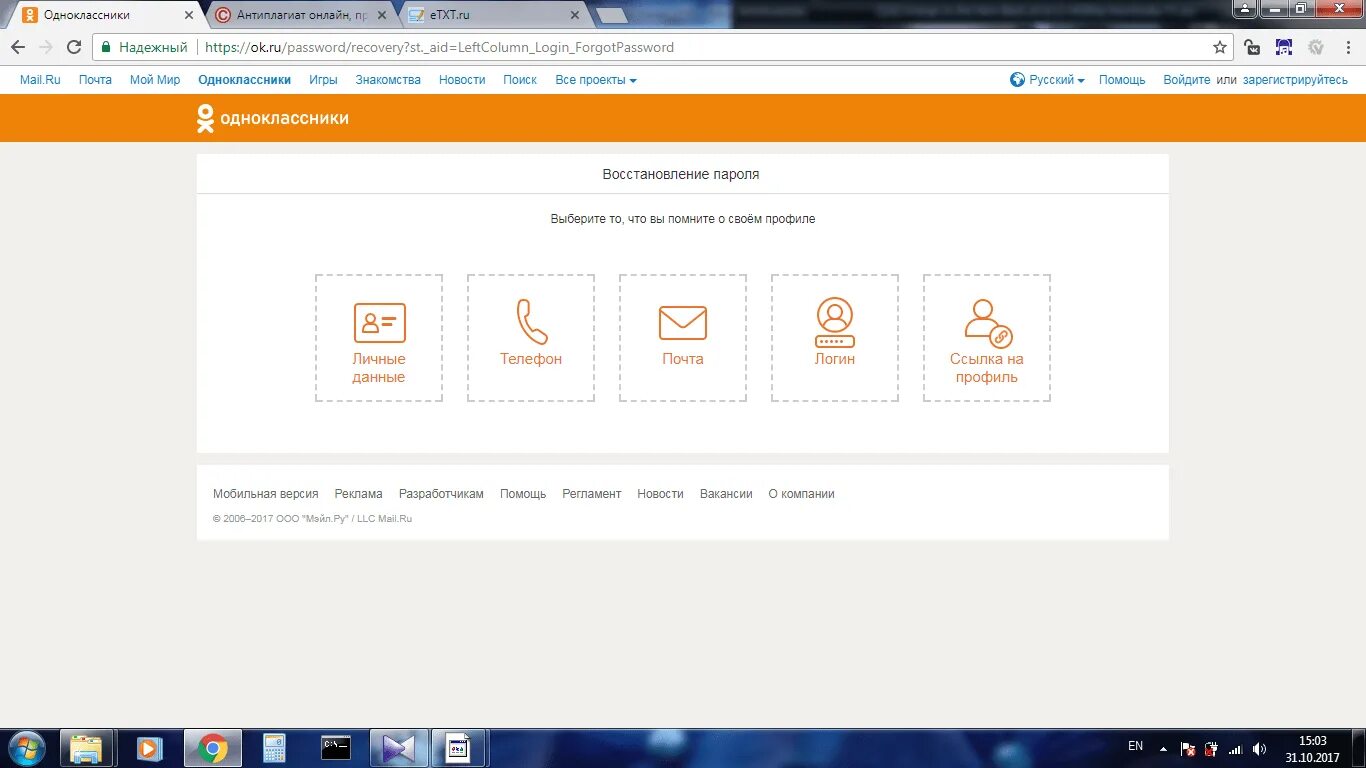Open Регламент footer link
The image size is (1366, 768).
click(592, 494)
